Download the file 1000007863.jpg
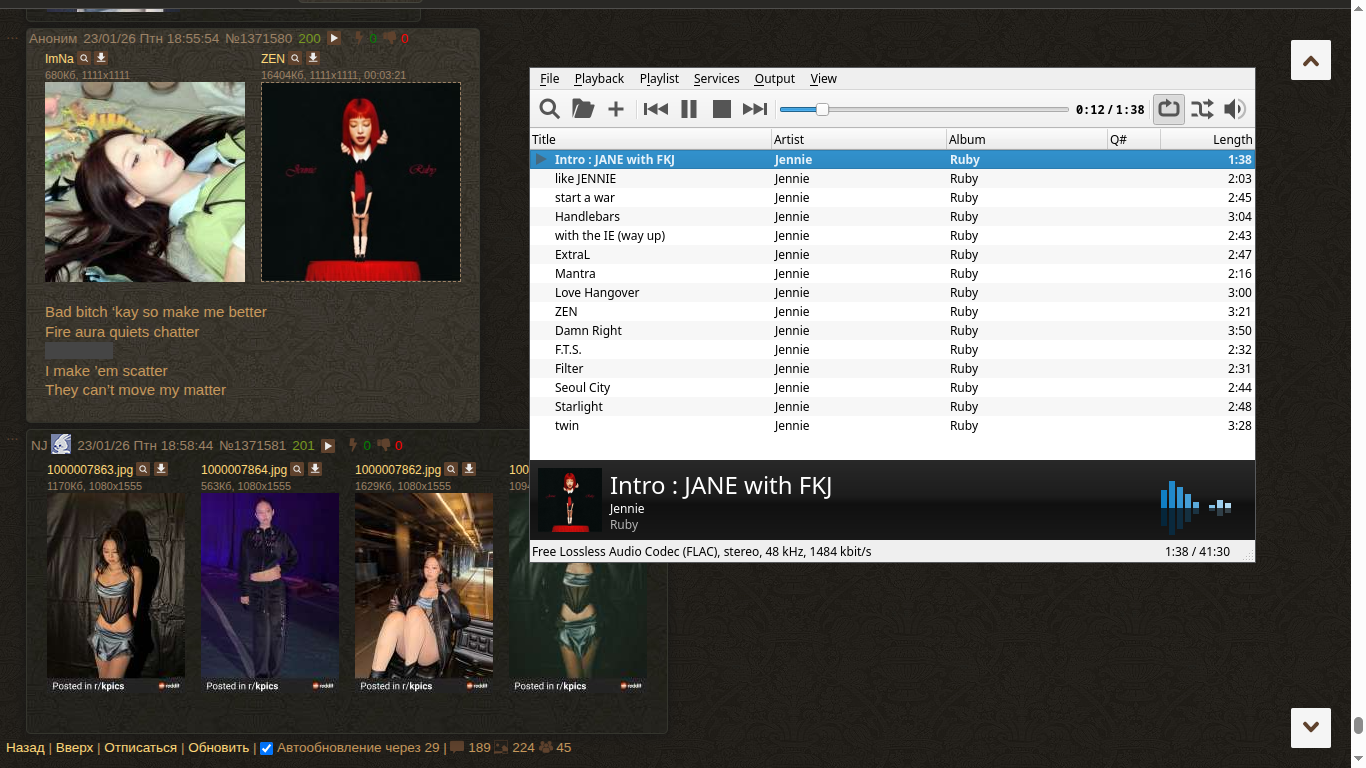Viewport: 1366px width, 768px height. click(x=160, y=469)
